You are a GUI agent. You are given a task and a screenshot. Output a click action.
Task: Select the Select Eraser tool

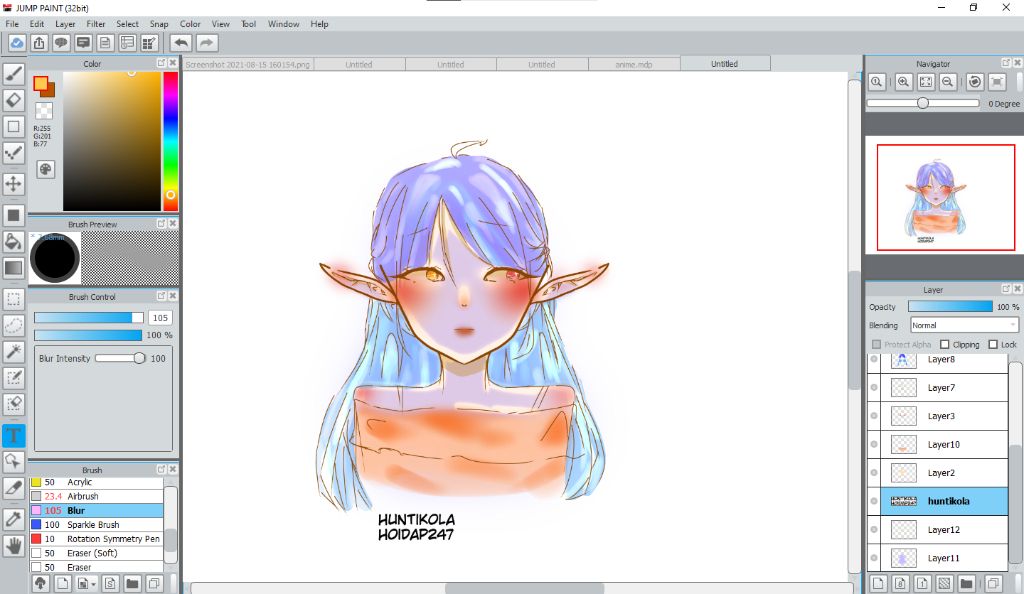[14, 404]
